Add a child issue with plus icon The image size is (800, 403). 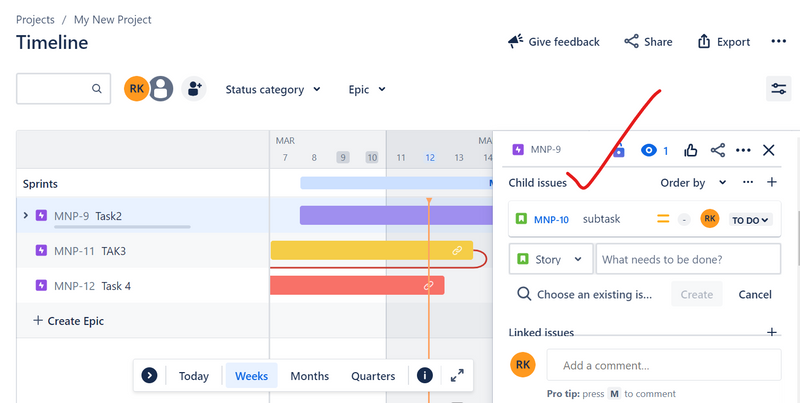coord(772,183)
